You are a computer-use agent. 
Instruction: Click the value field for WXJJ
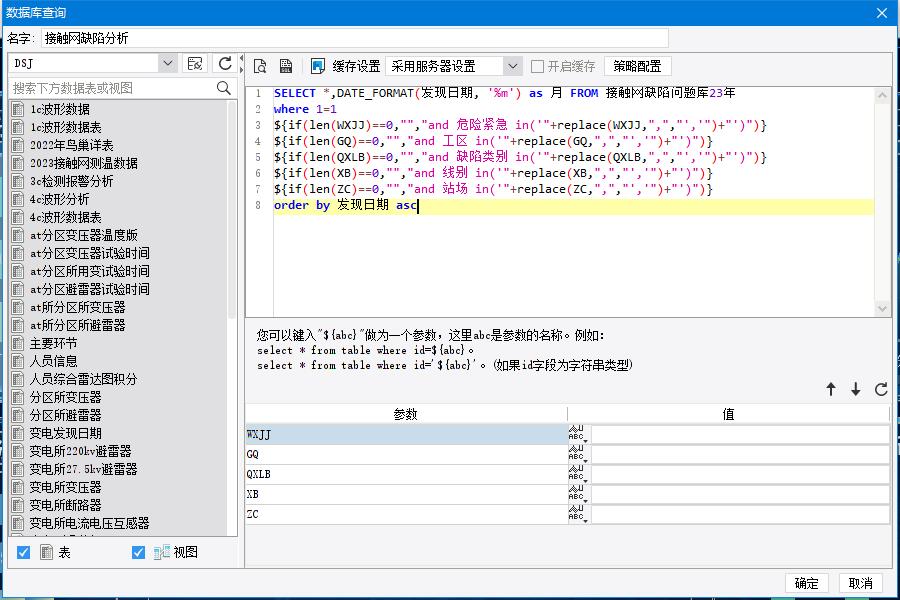[x=740, y=434]
